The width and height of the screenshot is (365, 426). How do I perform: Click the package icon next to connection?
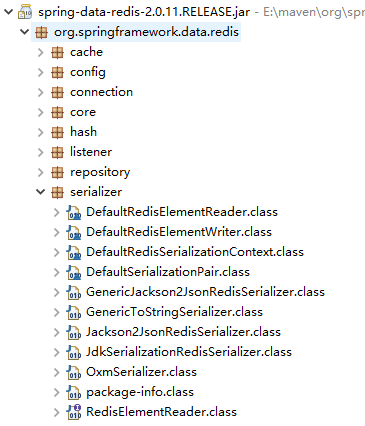click(57, 92)
